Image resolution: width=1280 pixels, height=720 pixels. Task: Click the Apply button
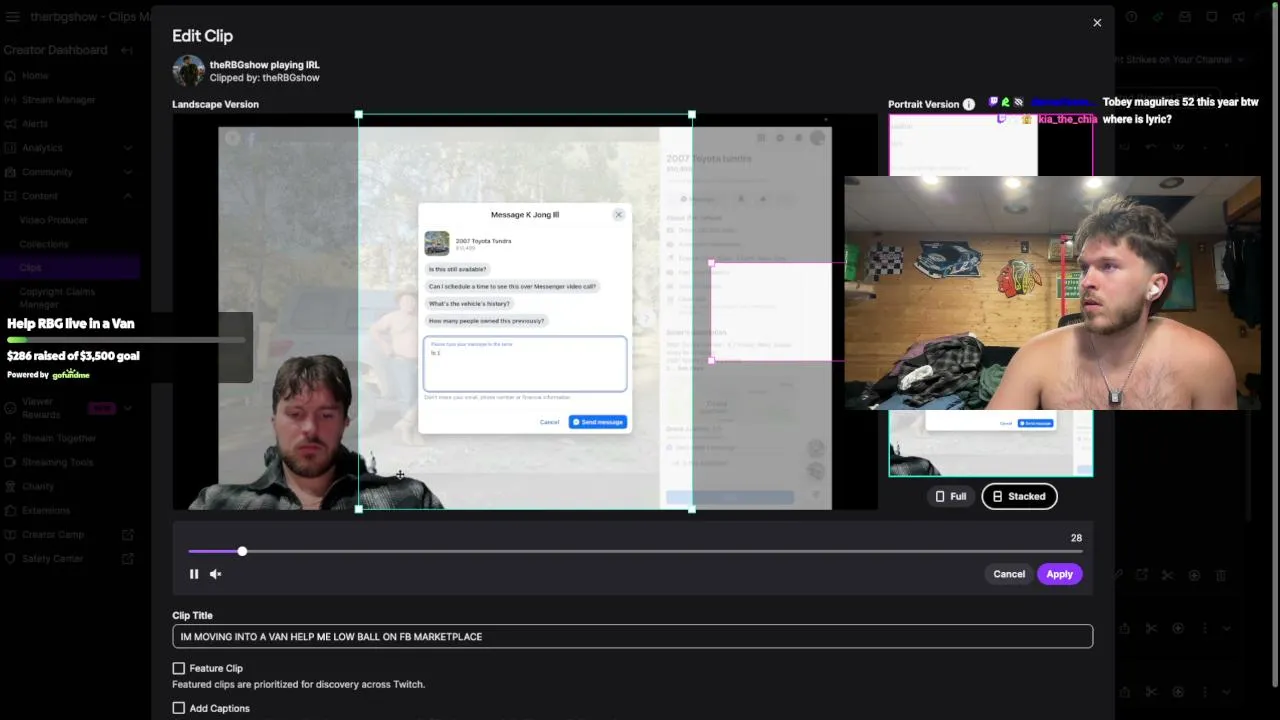coord(1059,574)
